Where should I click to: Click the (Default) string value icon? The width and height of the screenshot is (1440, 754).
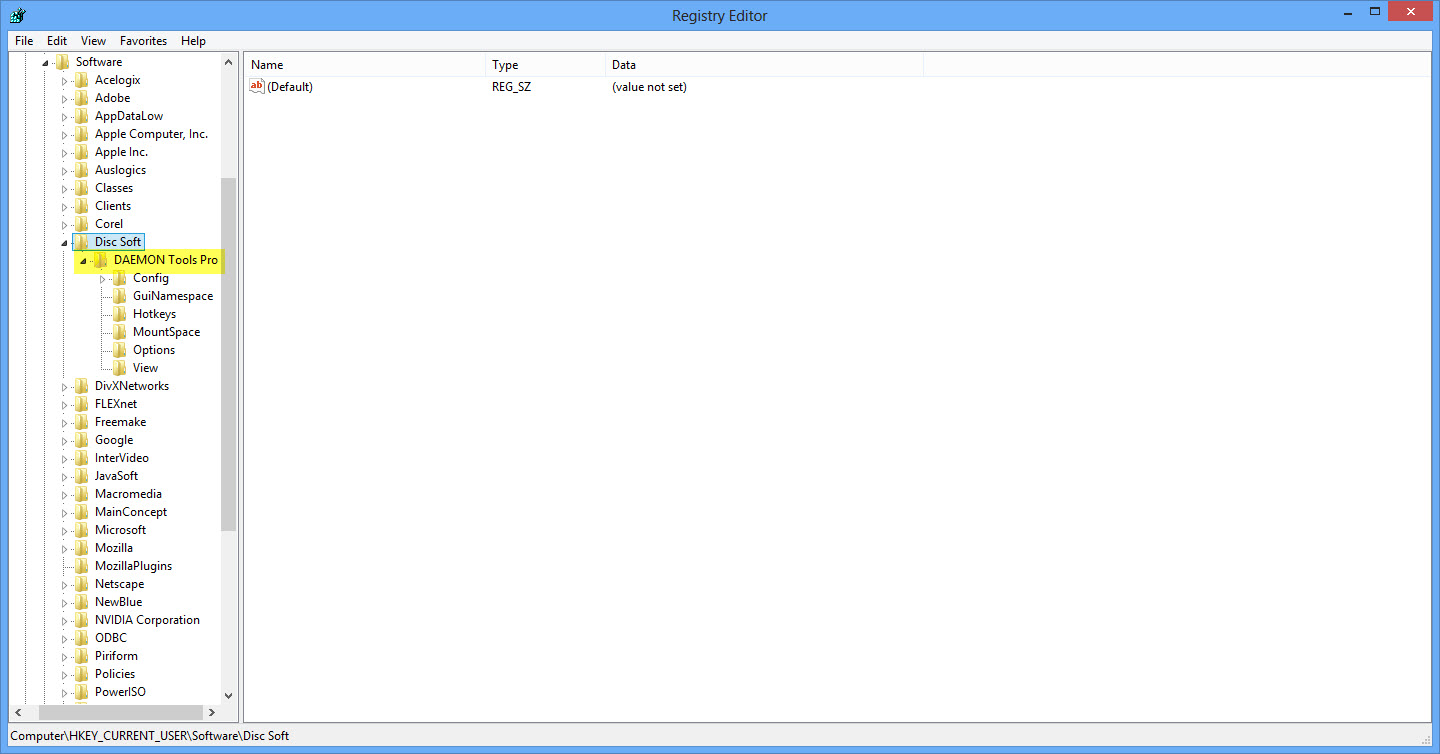[x=256, y=87]
